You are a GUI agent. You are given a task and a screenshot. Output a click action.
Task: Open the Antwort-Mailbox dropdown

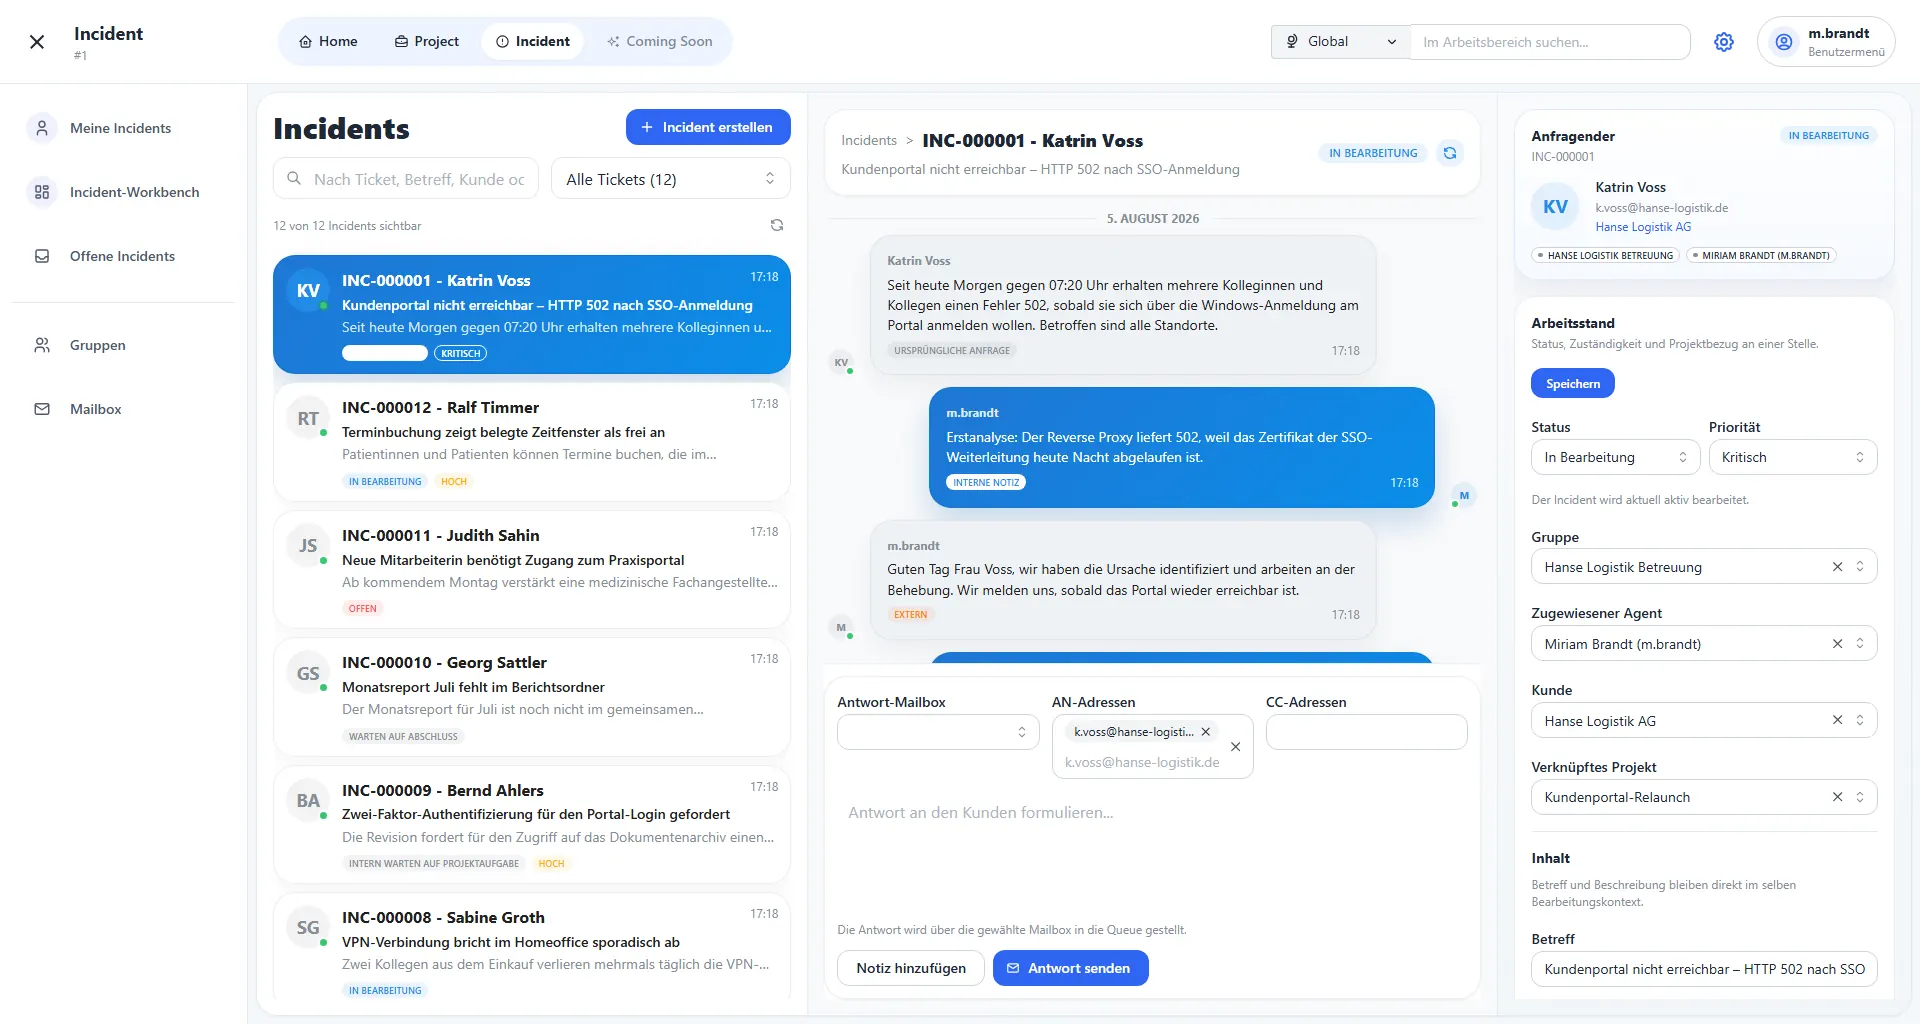click(938, 732)
